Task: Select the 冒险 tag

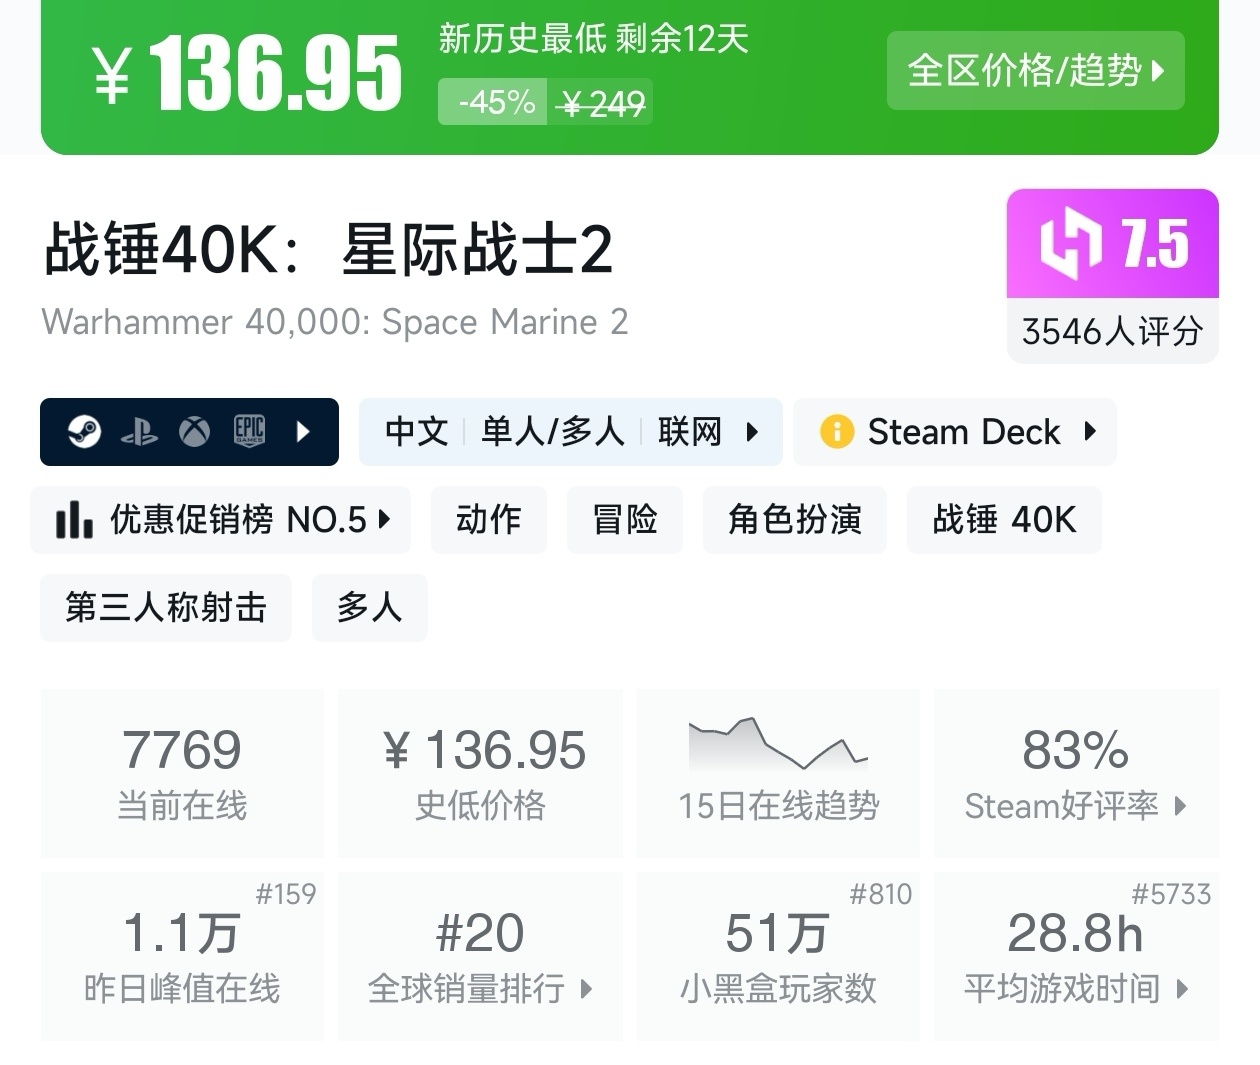Action: 625,520
